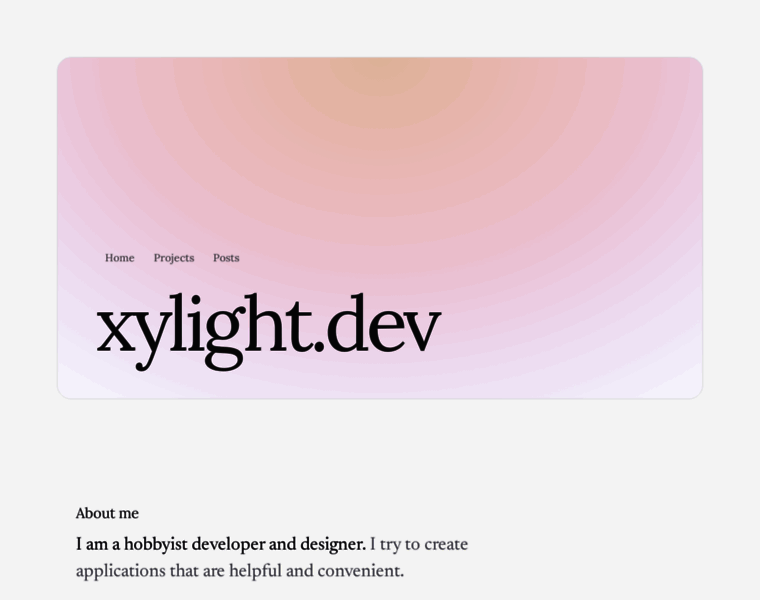Click the words "I am a" in the intro
This screenshot has width=760, height=600.
click(x=97, y=545)
